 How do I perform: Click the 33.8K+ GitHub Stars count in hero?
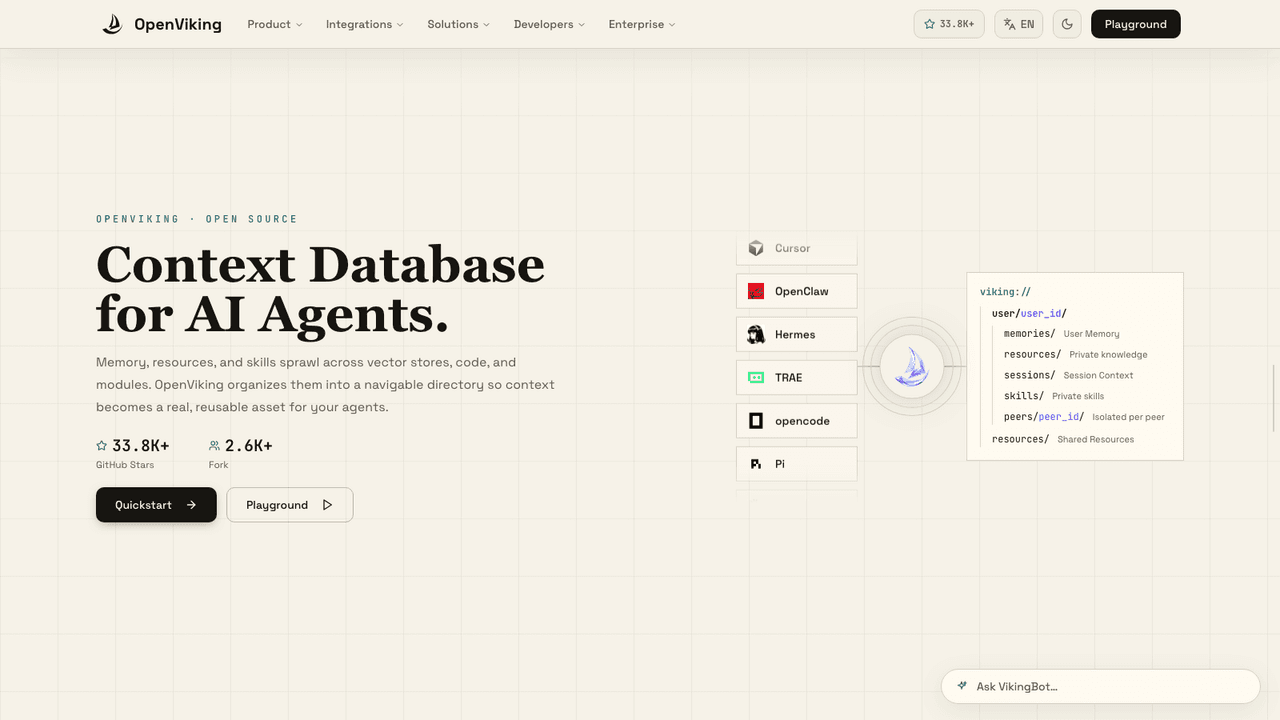tap(141, 446)
